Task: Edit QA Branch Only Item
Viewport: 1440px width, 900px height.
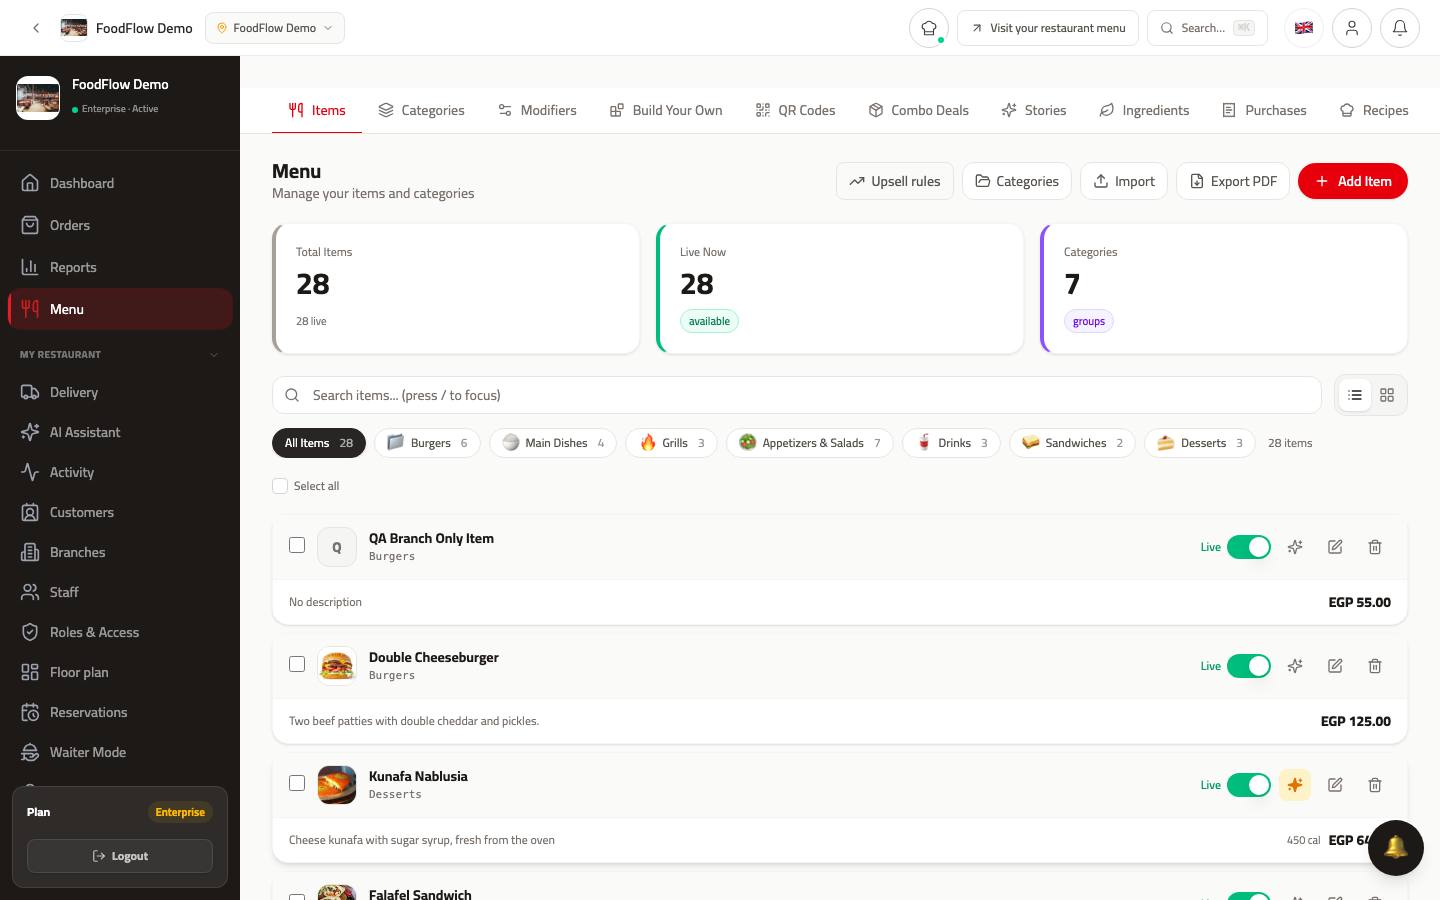Action: (x=1335, y=547)
